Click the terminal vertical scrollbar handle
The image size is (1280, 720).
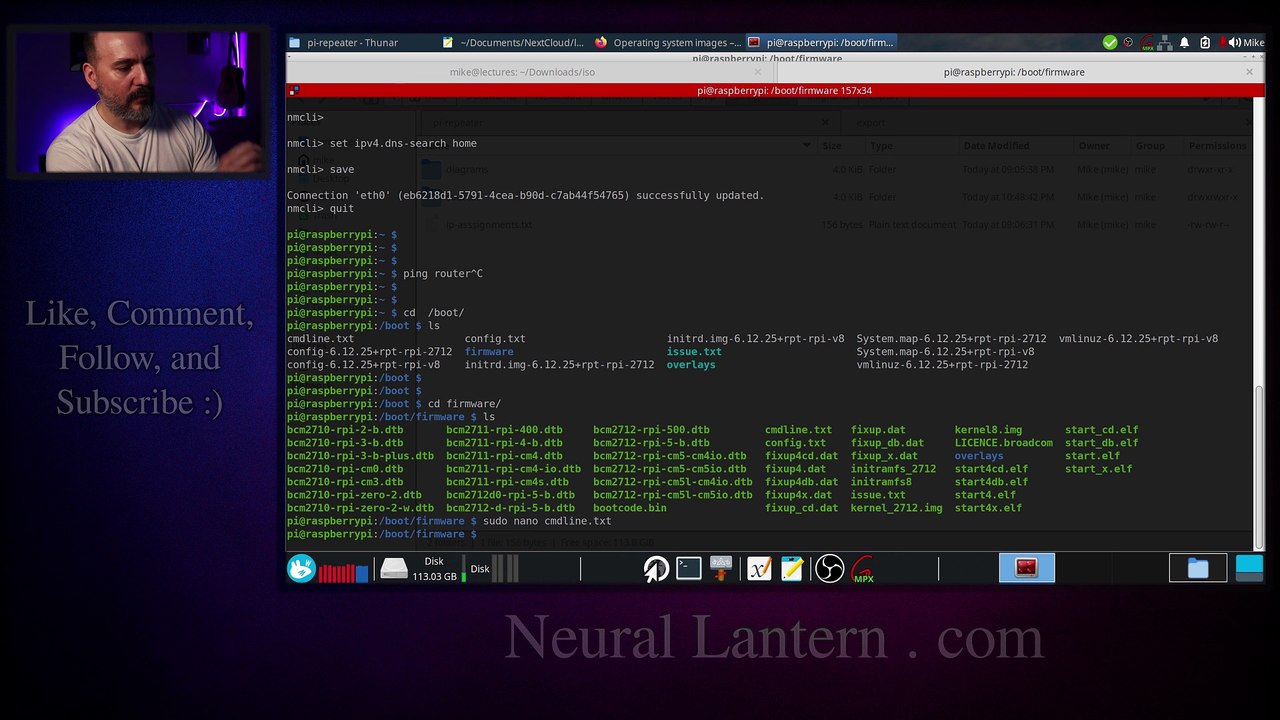[1259, 468]
